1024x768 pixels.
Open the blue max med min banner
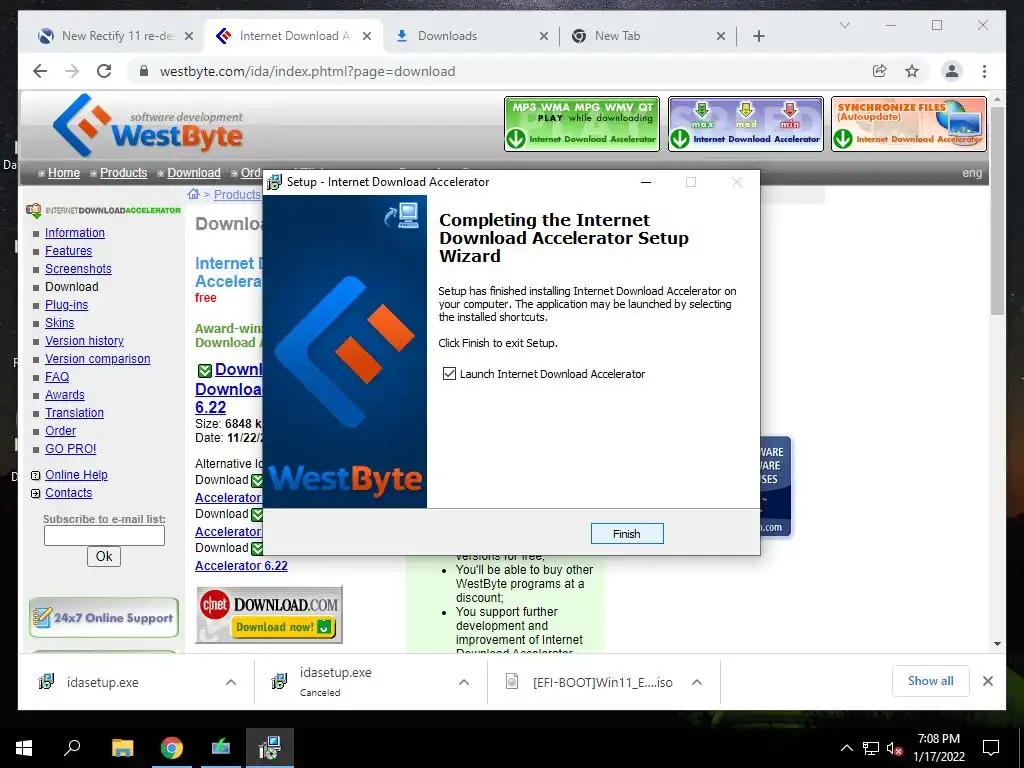(x=745, y=124)
